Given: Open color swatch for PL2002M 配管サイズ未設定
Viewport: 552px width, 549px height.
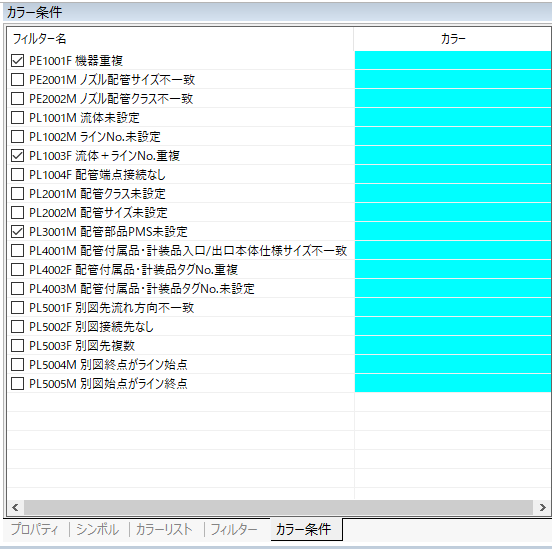Looking at the screenshot, I should click(453, 212).
